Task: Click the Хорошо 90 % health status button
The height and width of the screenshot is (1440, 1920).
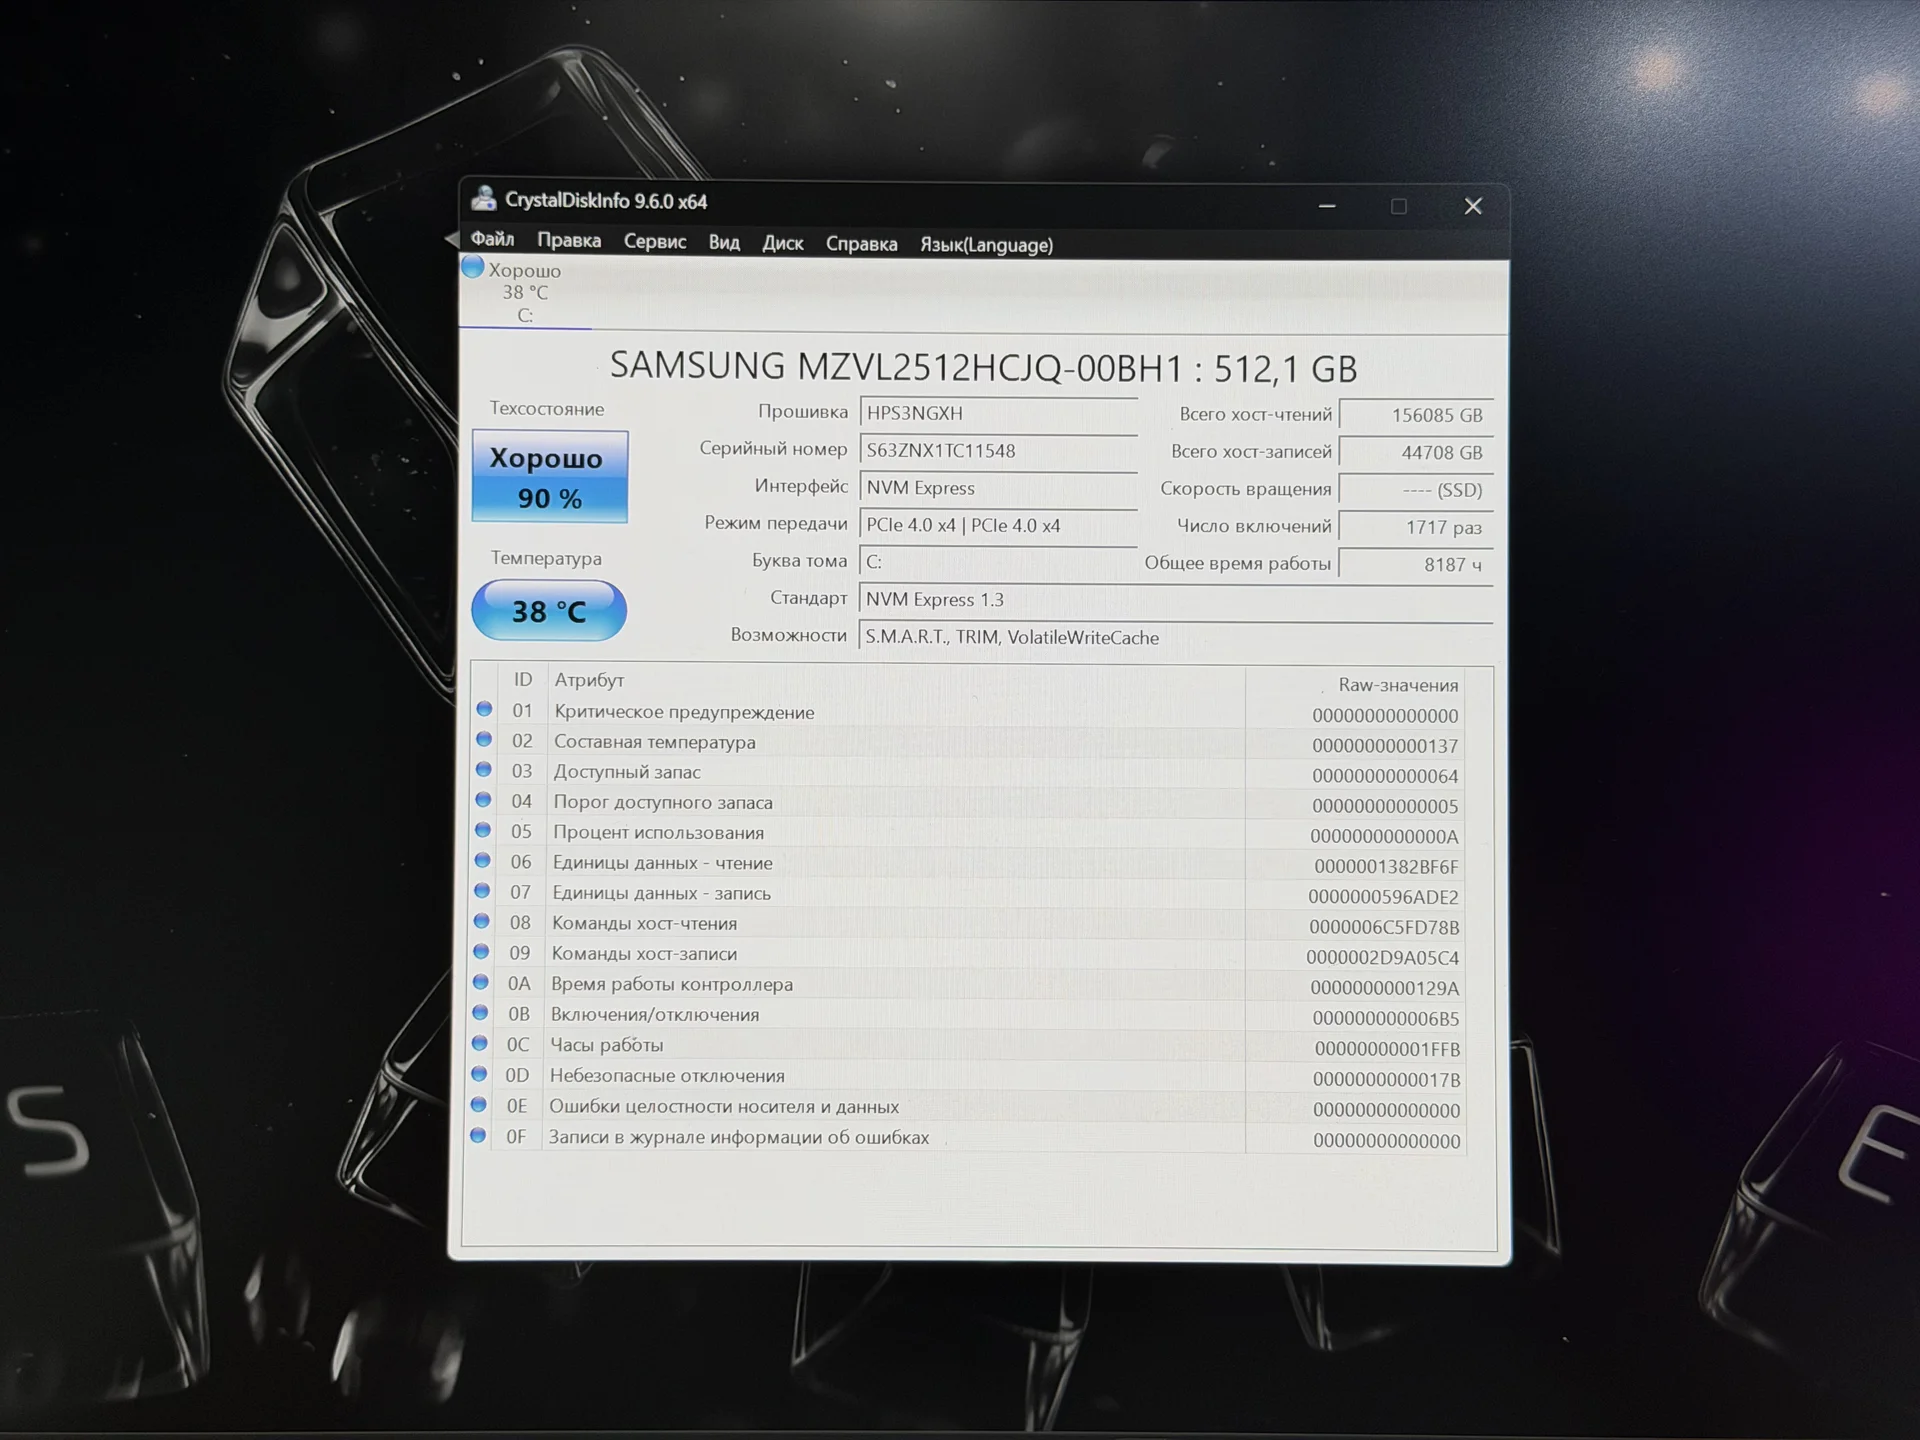Action: click(550, 476)
